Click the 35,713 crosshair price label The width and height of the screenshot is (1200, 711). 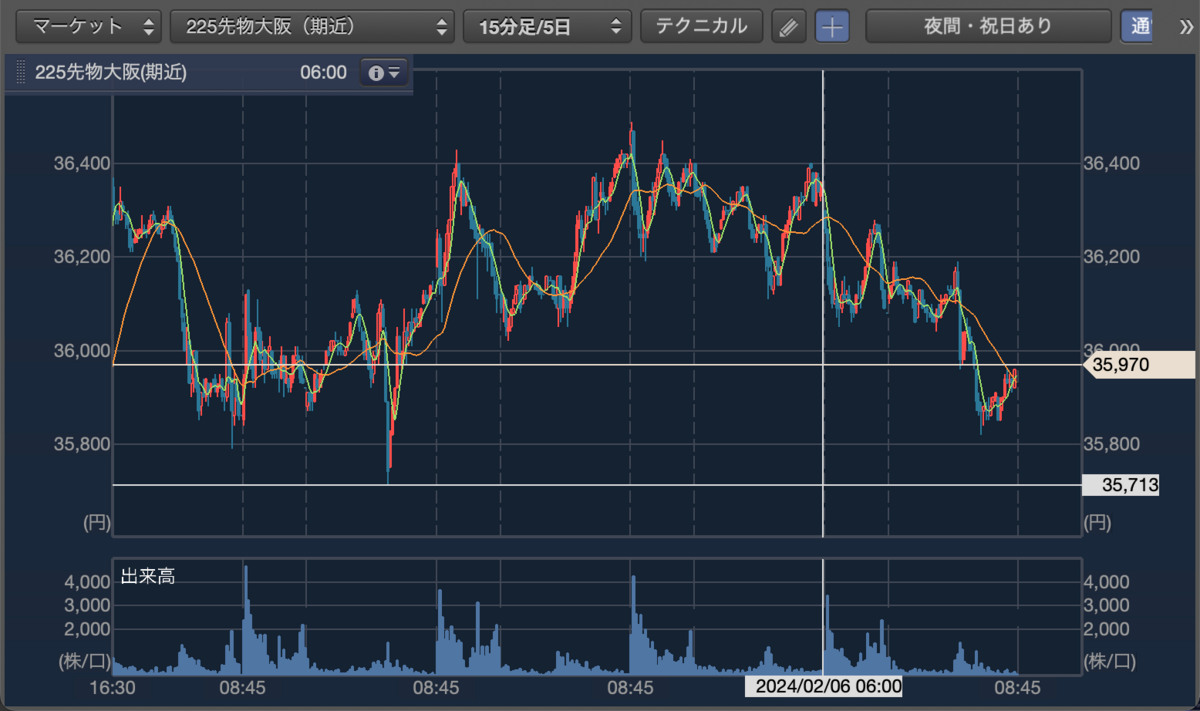tap(1121, 485)
